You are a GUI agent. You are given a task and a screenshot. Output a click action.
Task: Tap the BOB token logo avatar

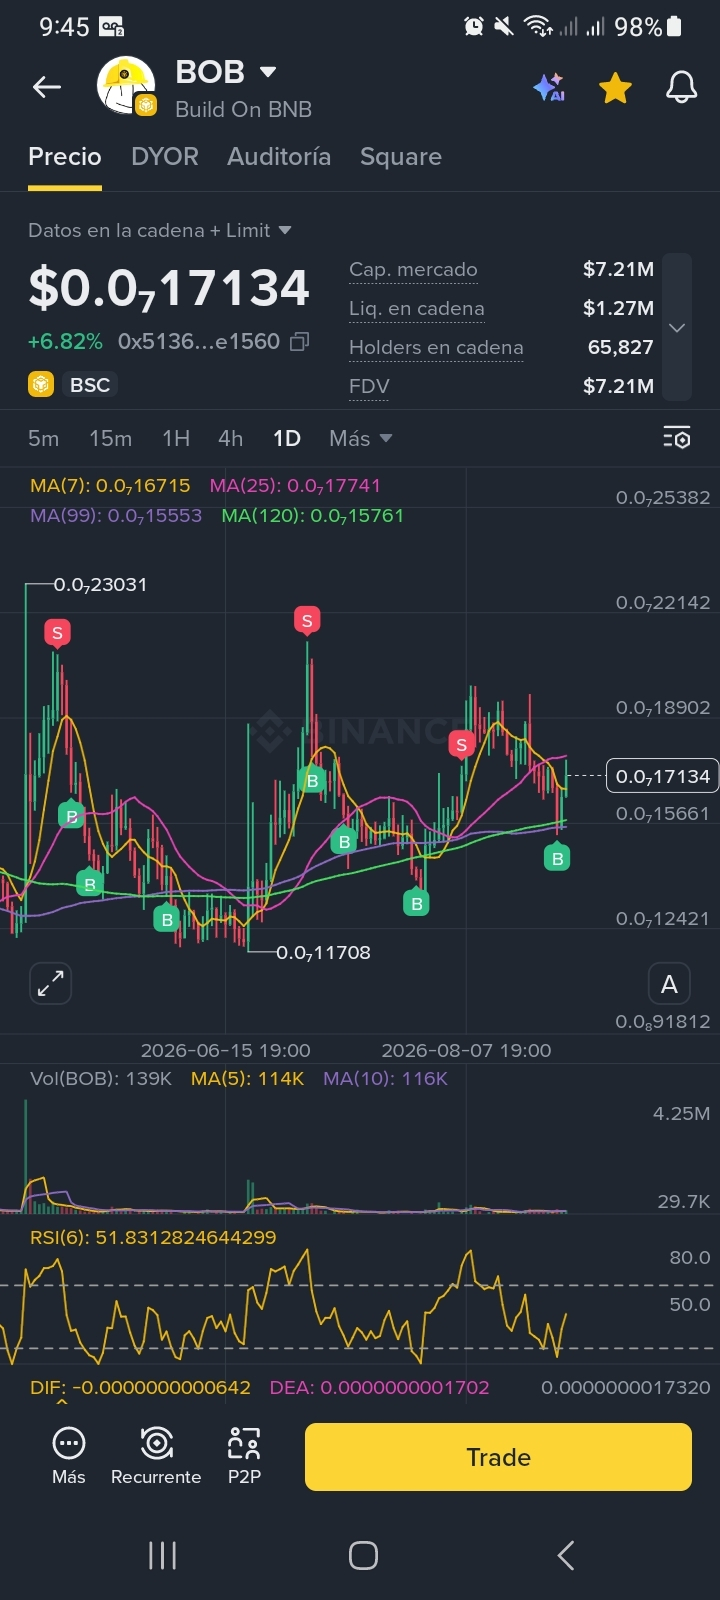(x=126, y=86)
